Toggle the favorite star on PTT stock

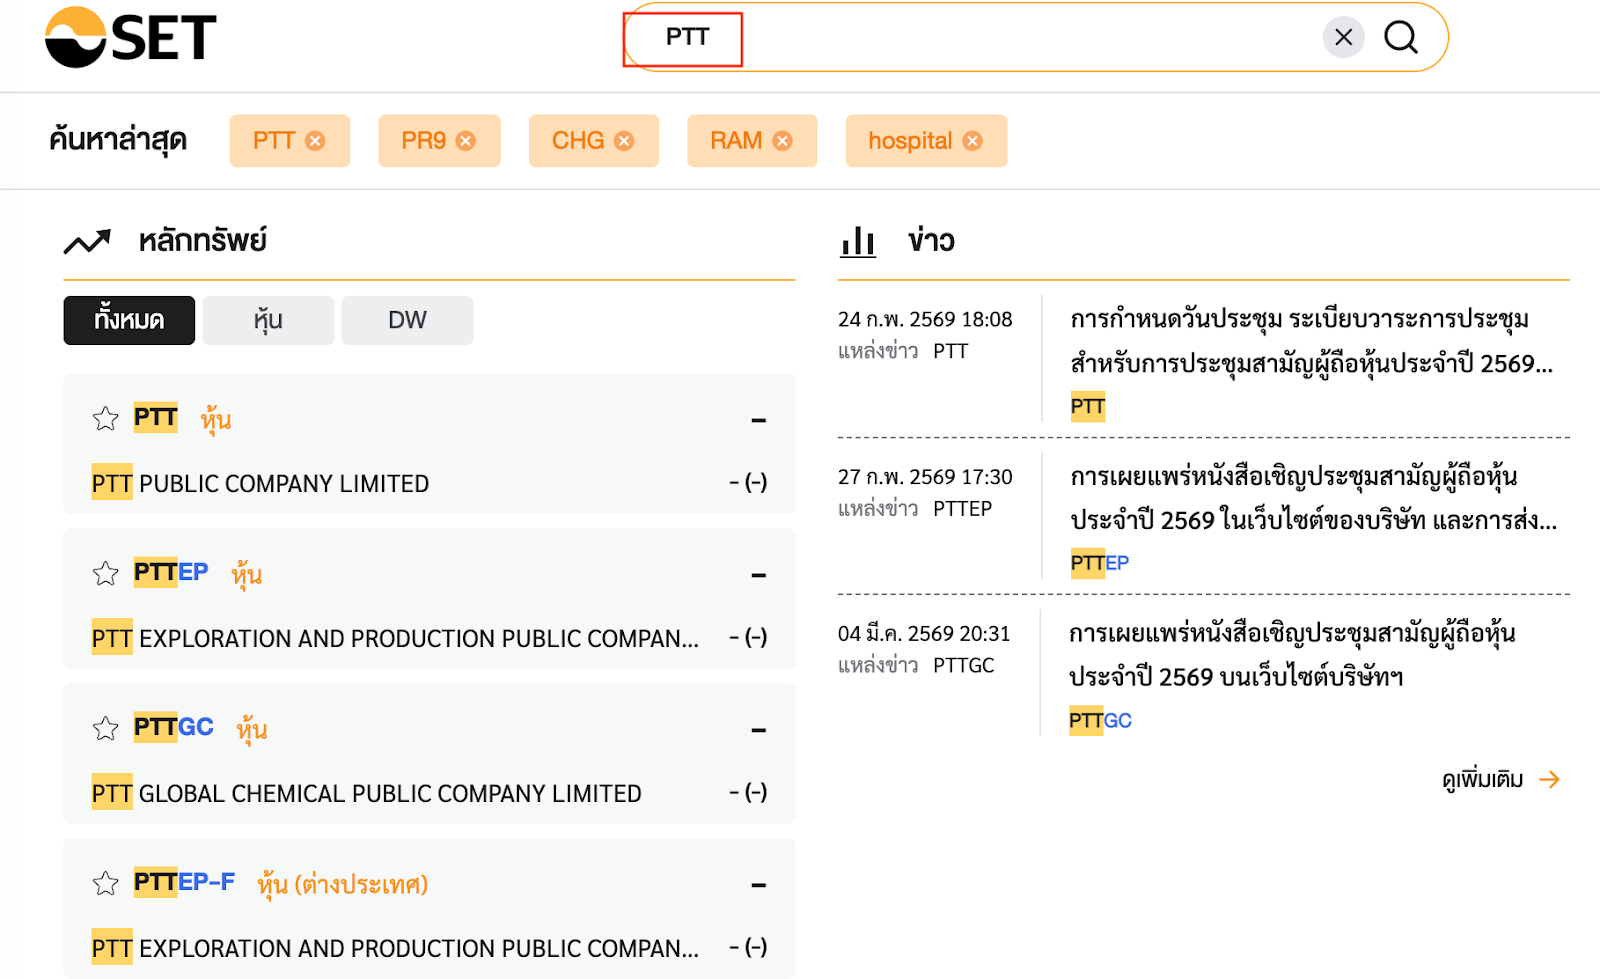tap(105, 418)
